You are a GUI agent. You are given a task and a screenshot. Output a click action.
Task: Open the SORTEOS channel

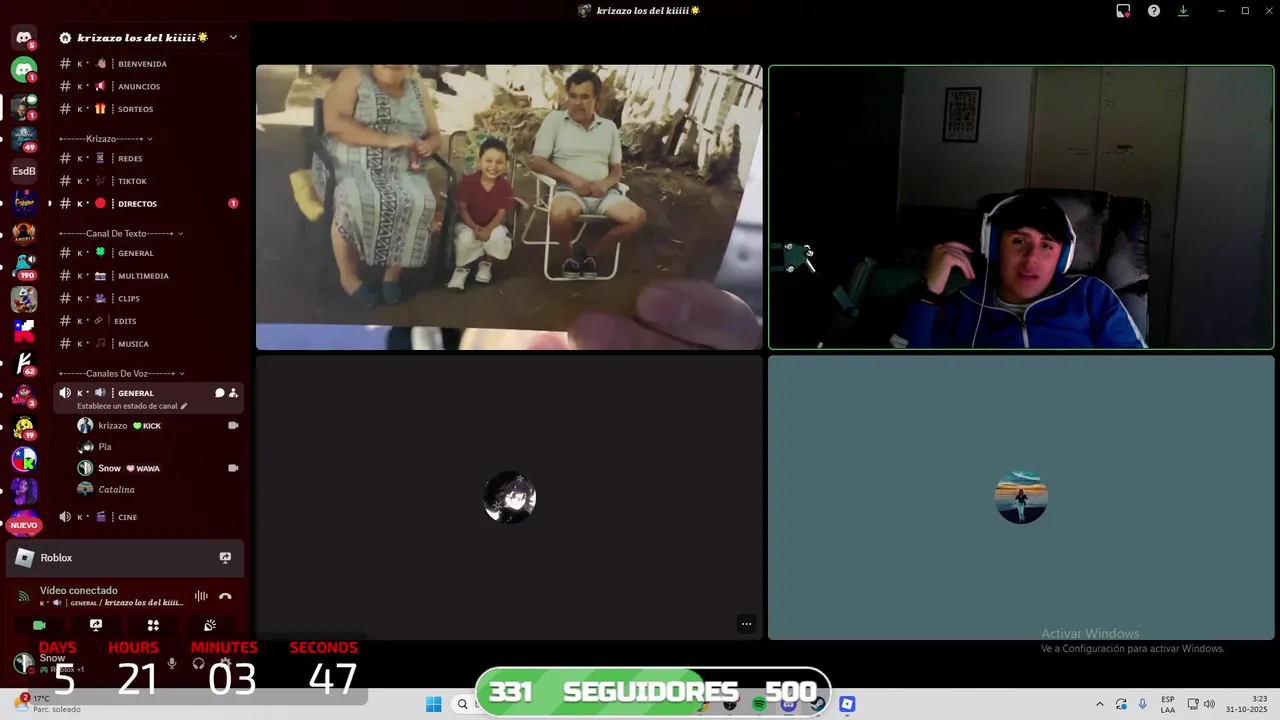point(148,109)
